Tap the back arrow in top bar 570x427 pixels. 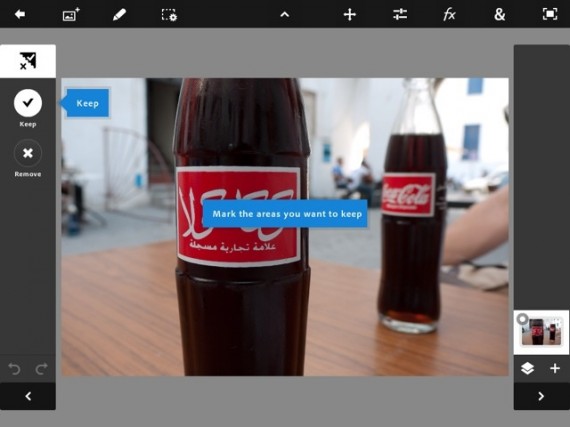(20, 14)
